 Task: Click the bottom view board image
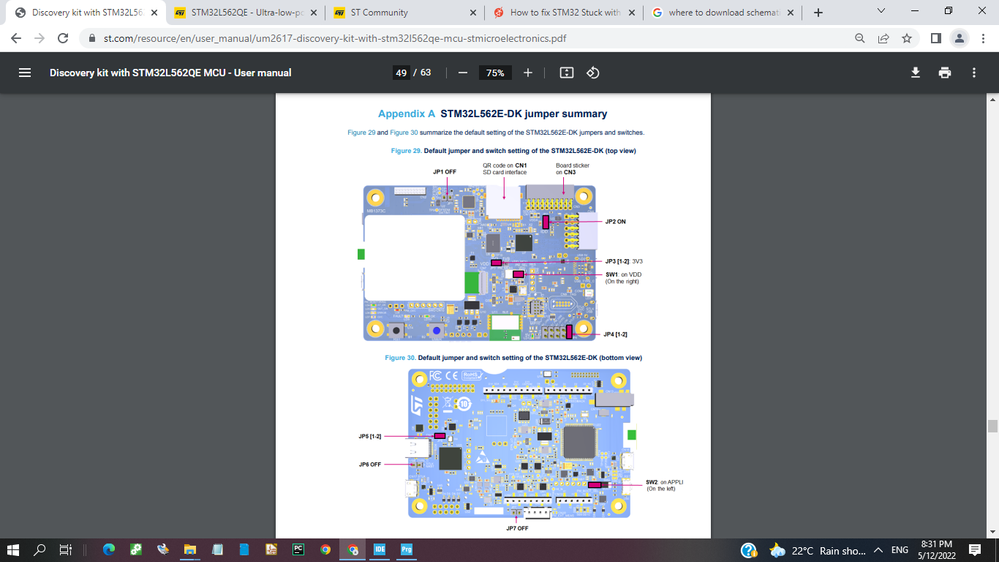coord(519,443)
